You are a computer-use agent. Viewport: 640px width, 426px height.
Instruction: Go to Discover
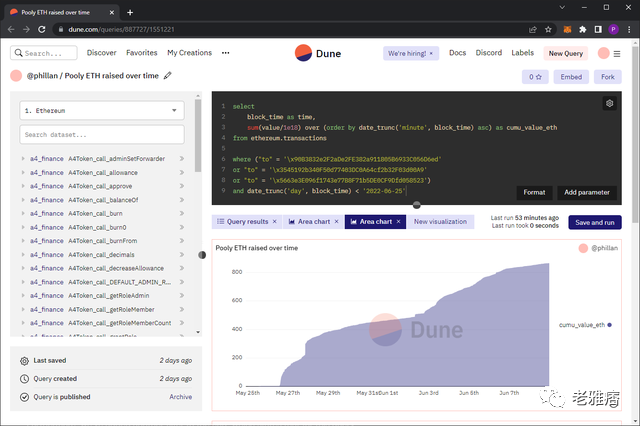click(x=102, y=53)
